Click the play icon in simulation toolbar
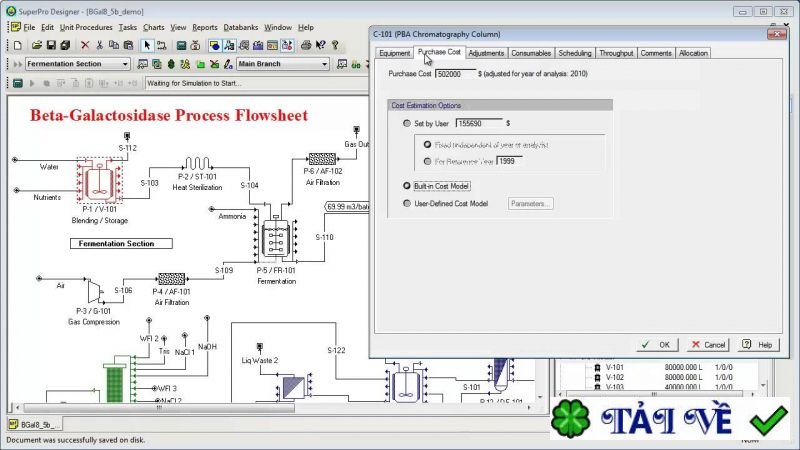 (32, 83)
